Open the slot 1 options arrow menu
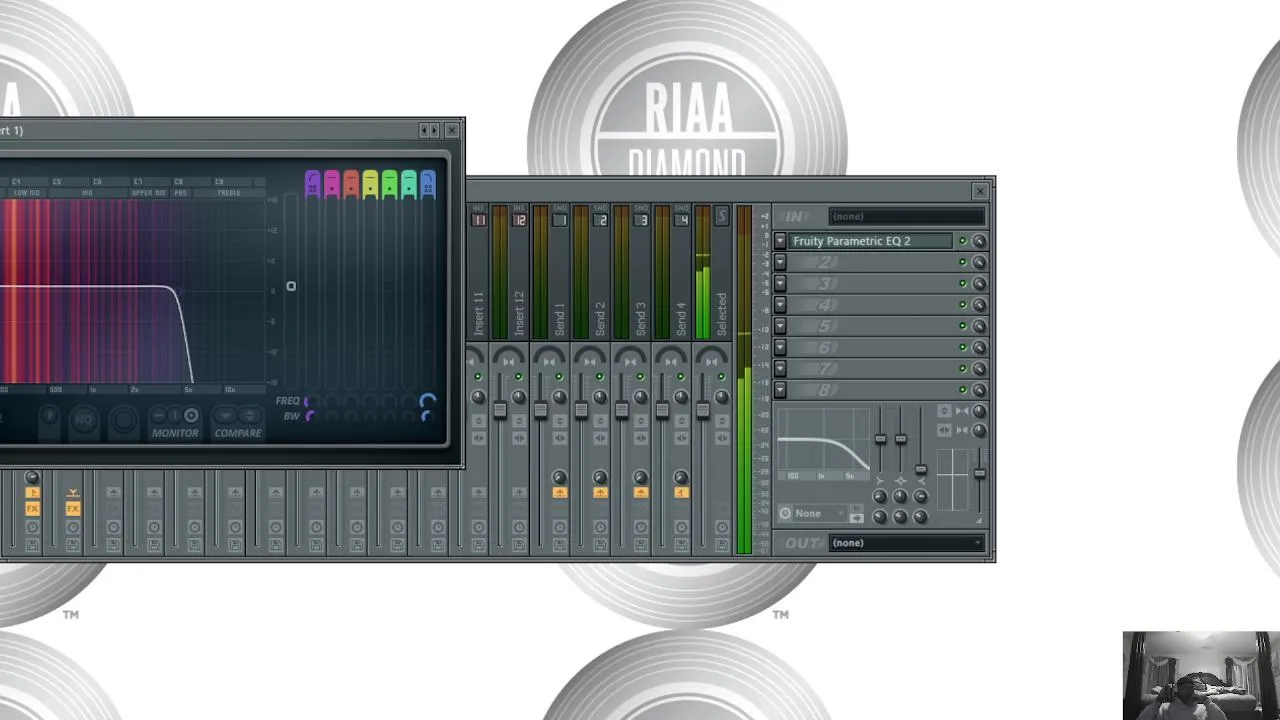 coord(780,241)
